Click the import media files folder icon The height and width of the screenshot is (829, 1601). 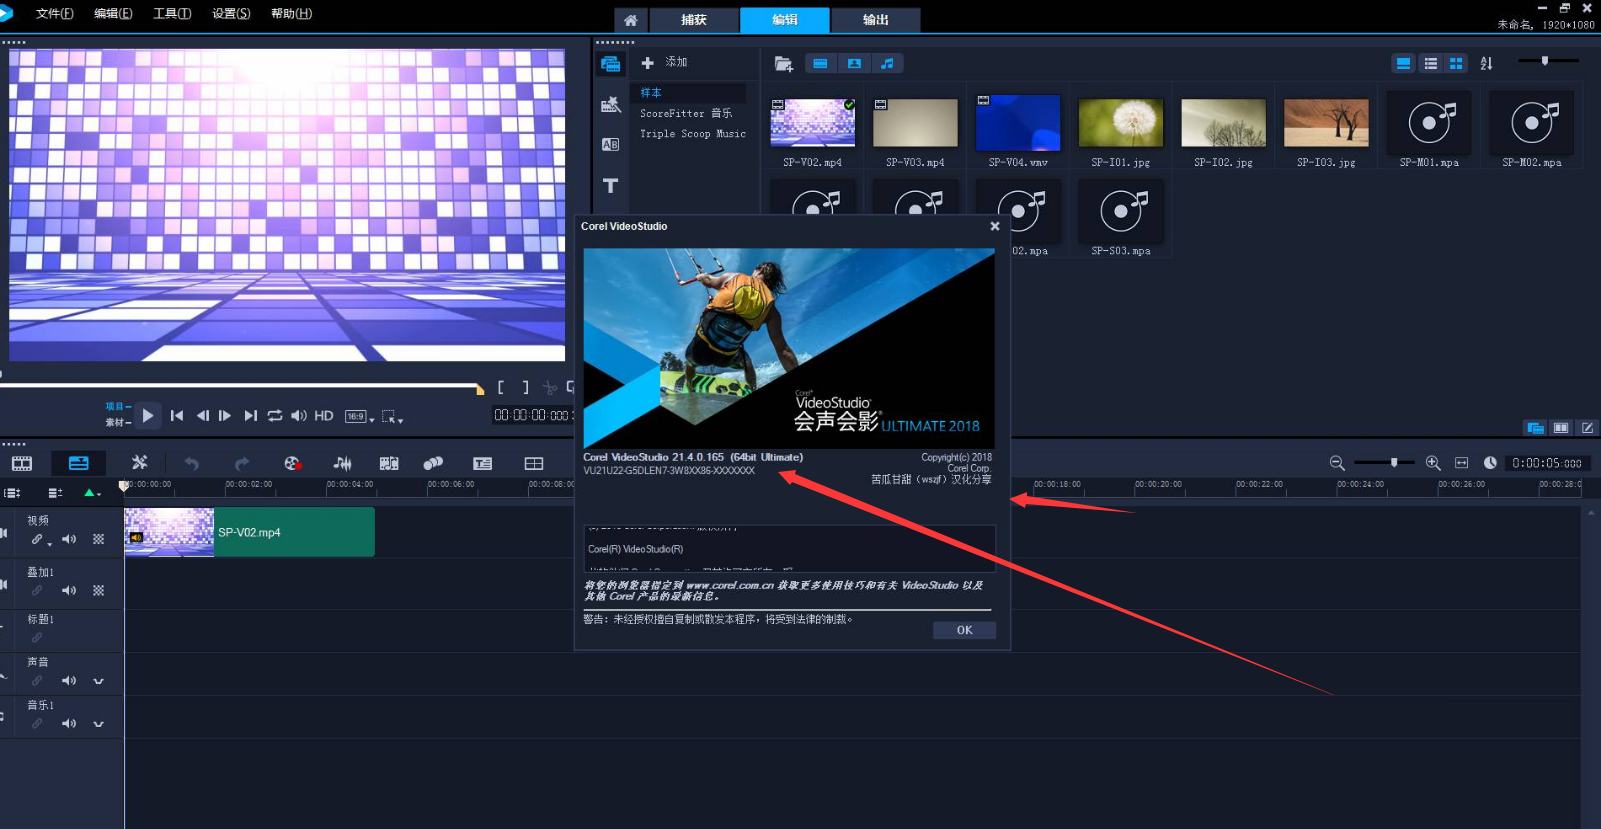pyautogui.click(x=783, y=64)
